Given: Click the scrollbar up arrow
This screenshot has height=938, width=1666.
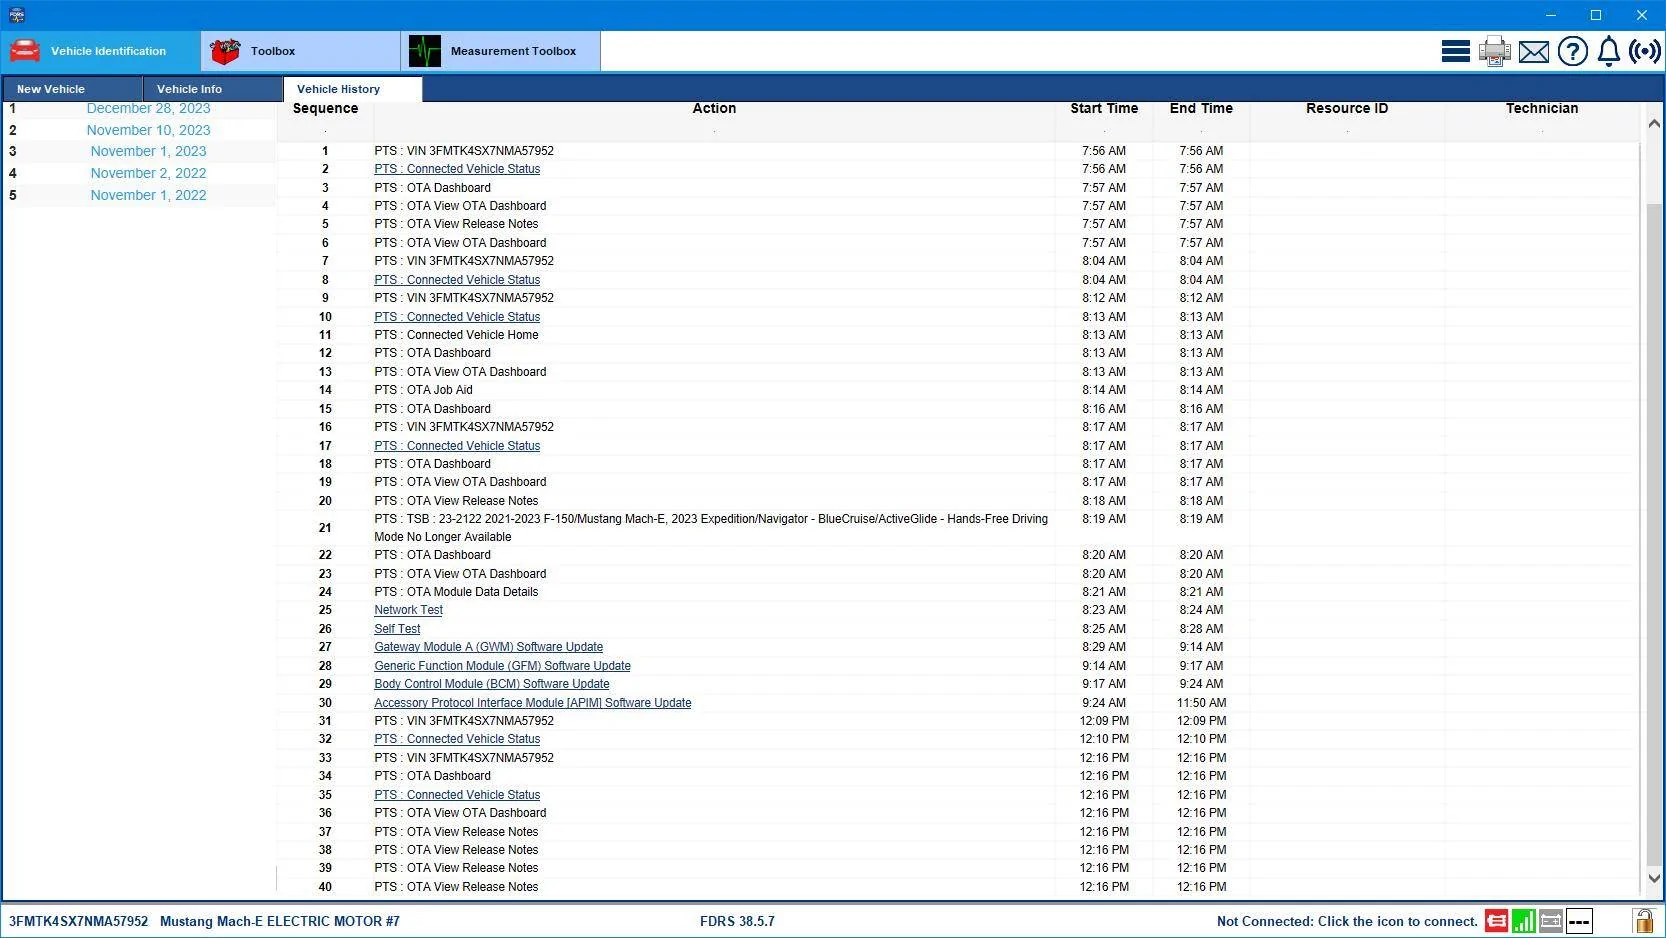Looking at the screenshot, I should 1654,123.
